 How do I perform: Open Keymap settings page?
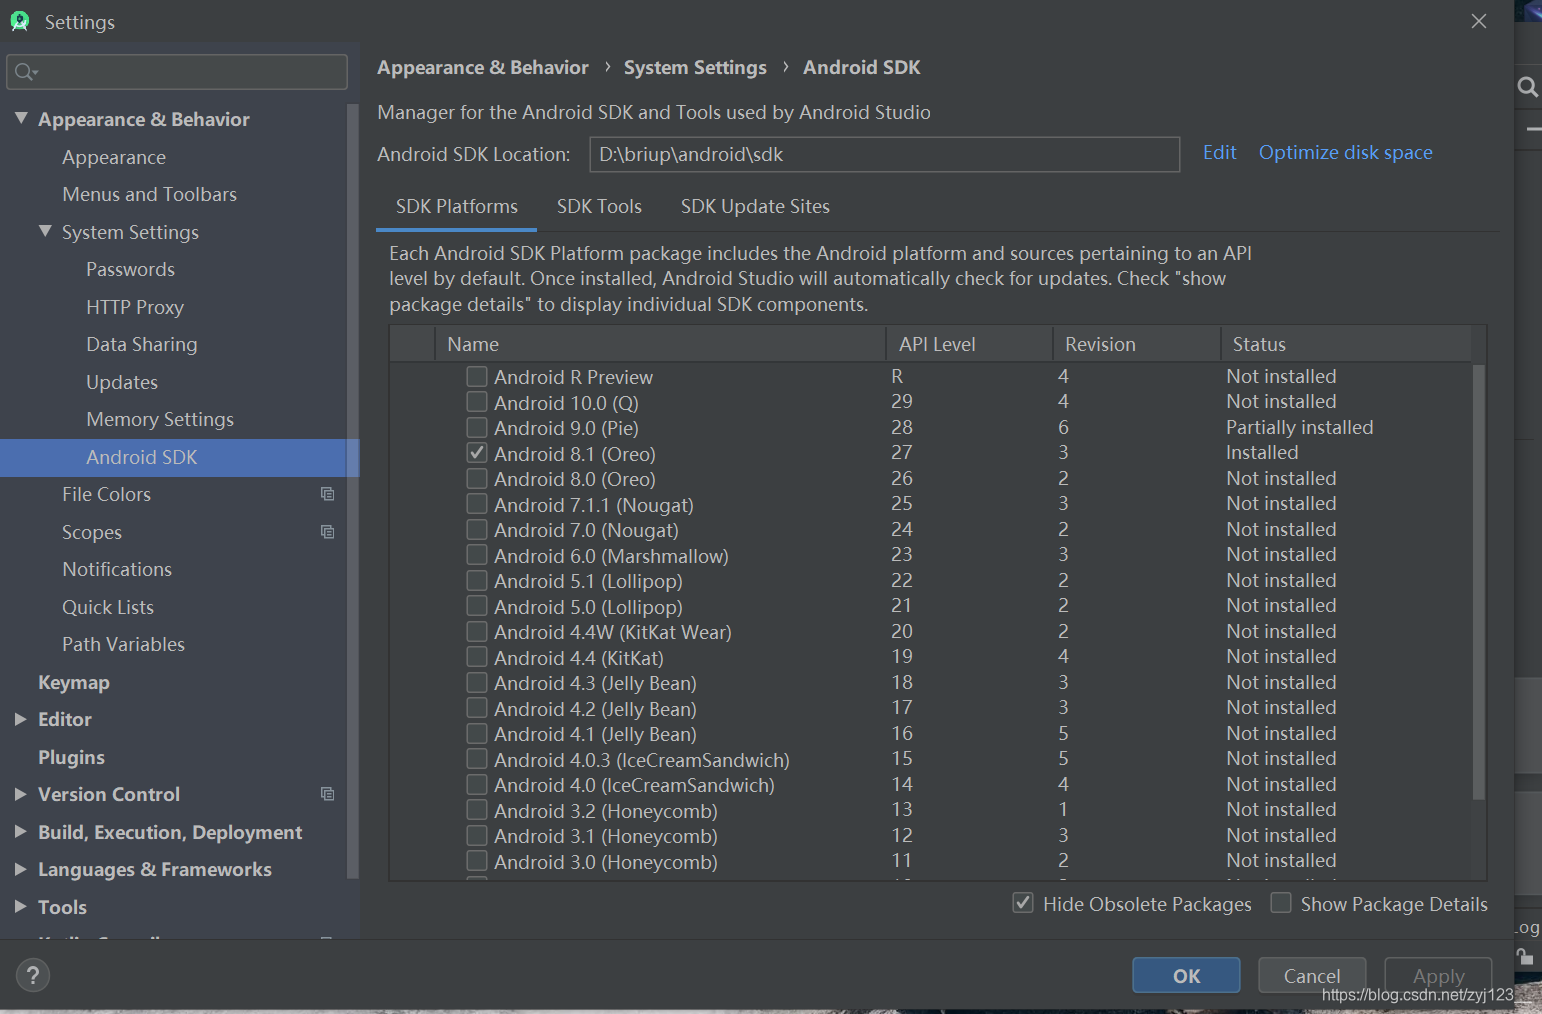tap(74, 682)
